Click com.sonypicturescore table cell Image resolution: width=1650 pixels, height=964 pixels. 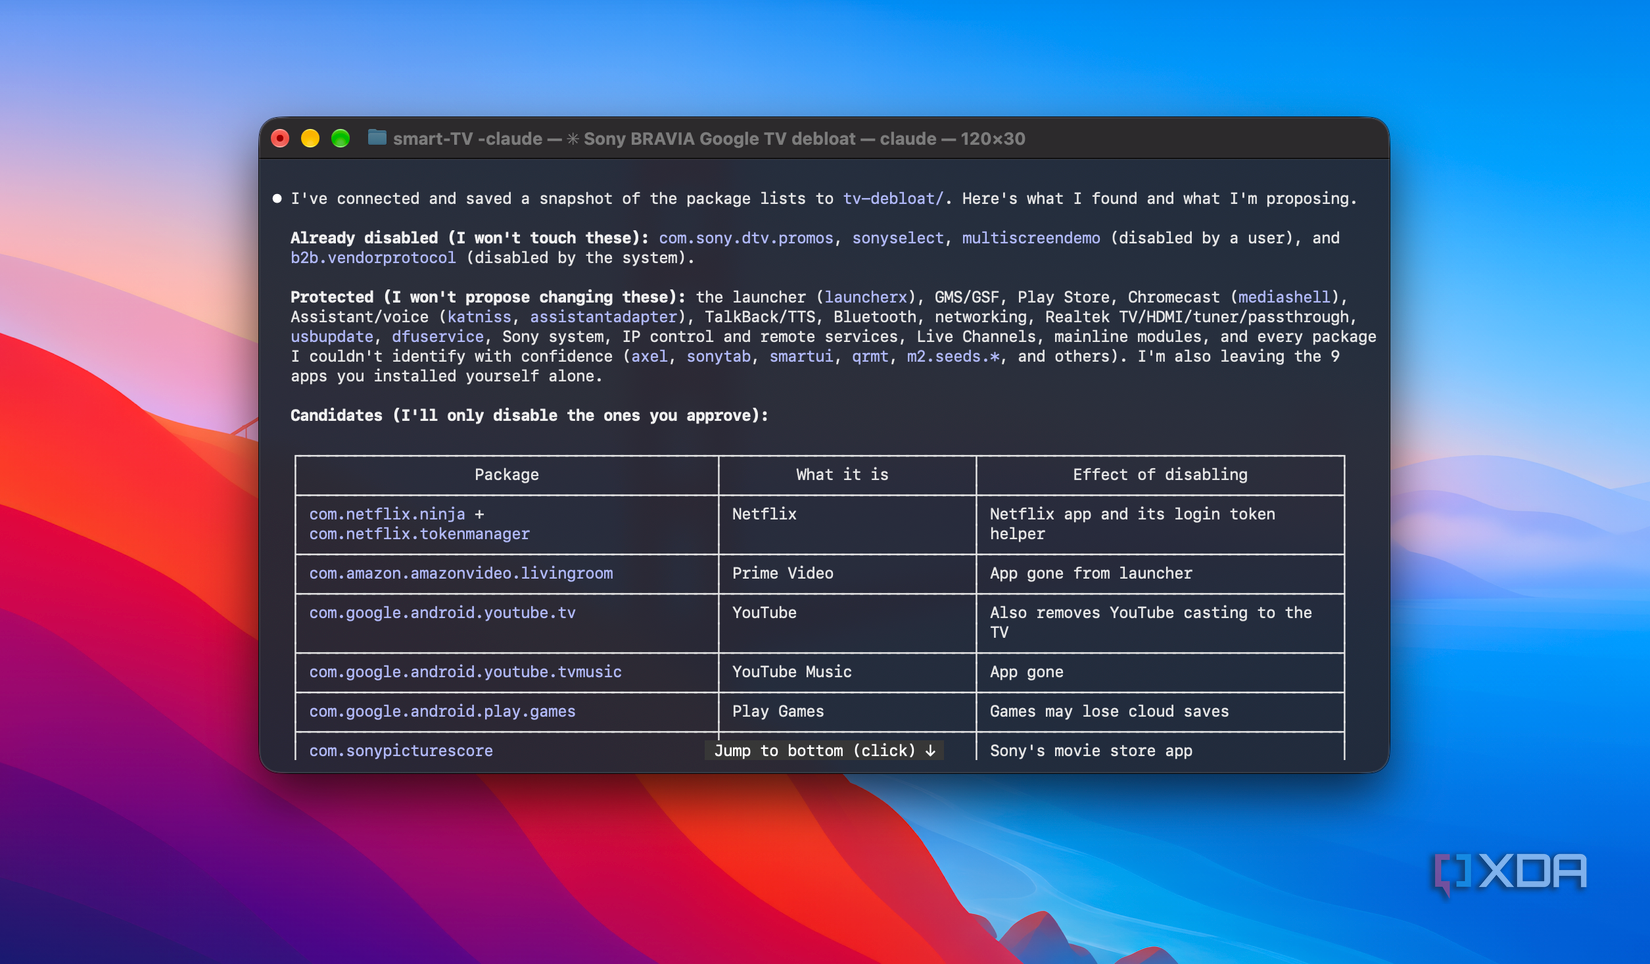[506, 748]
